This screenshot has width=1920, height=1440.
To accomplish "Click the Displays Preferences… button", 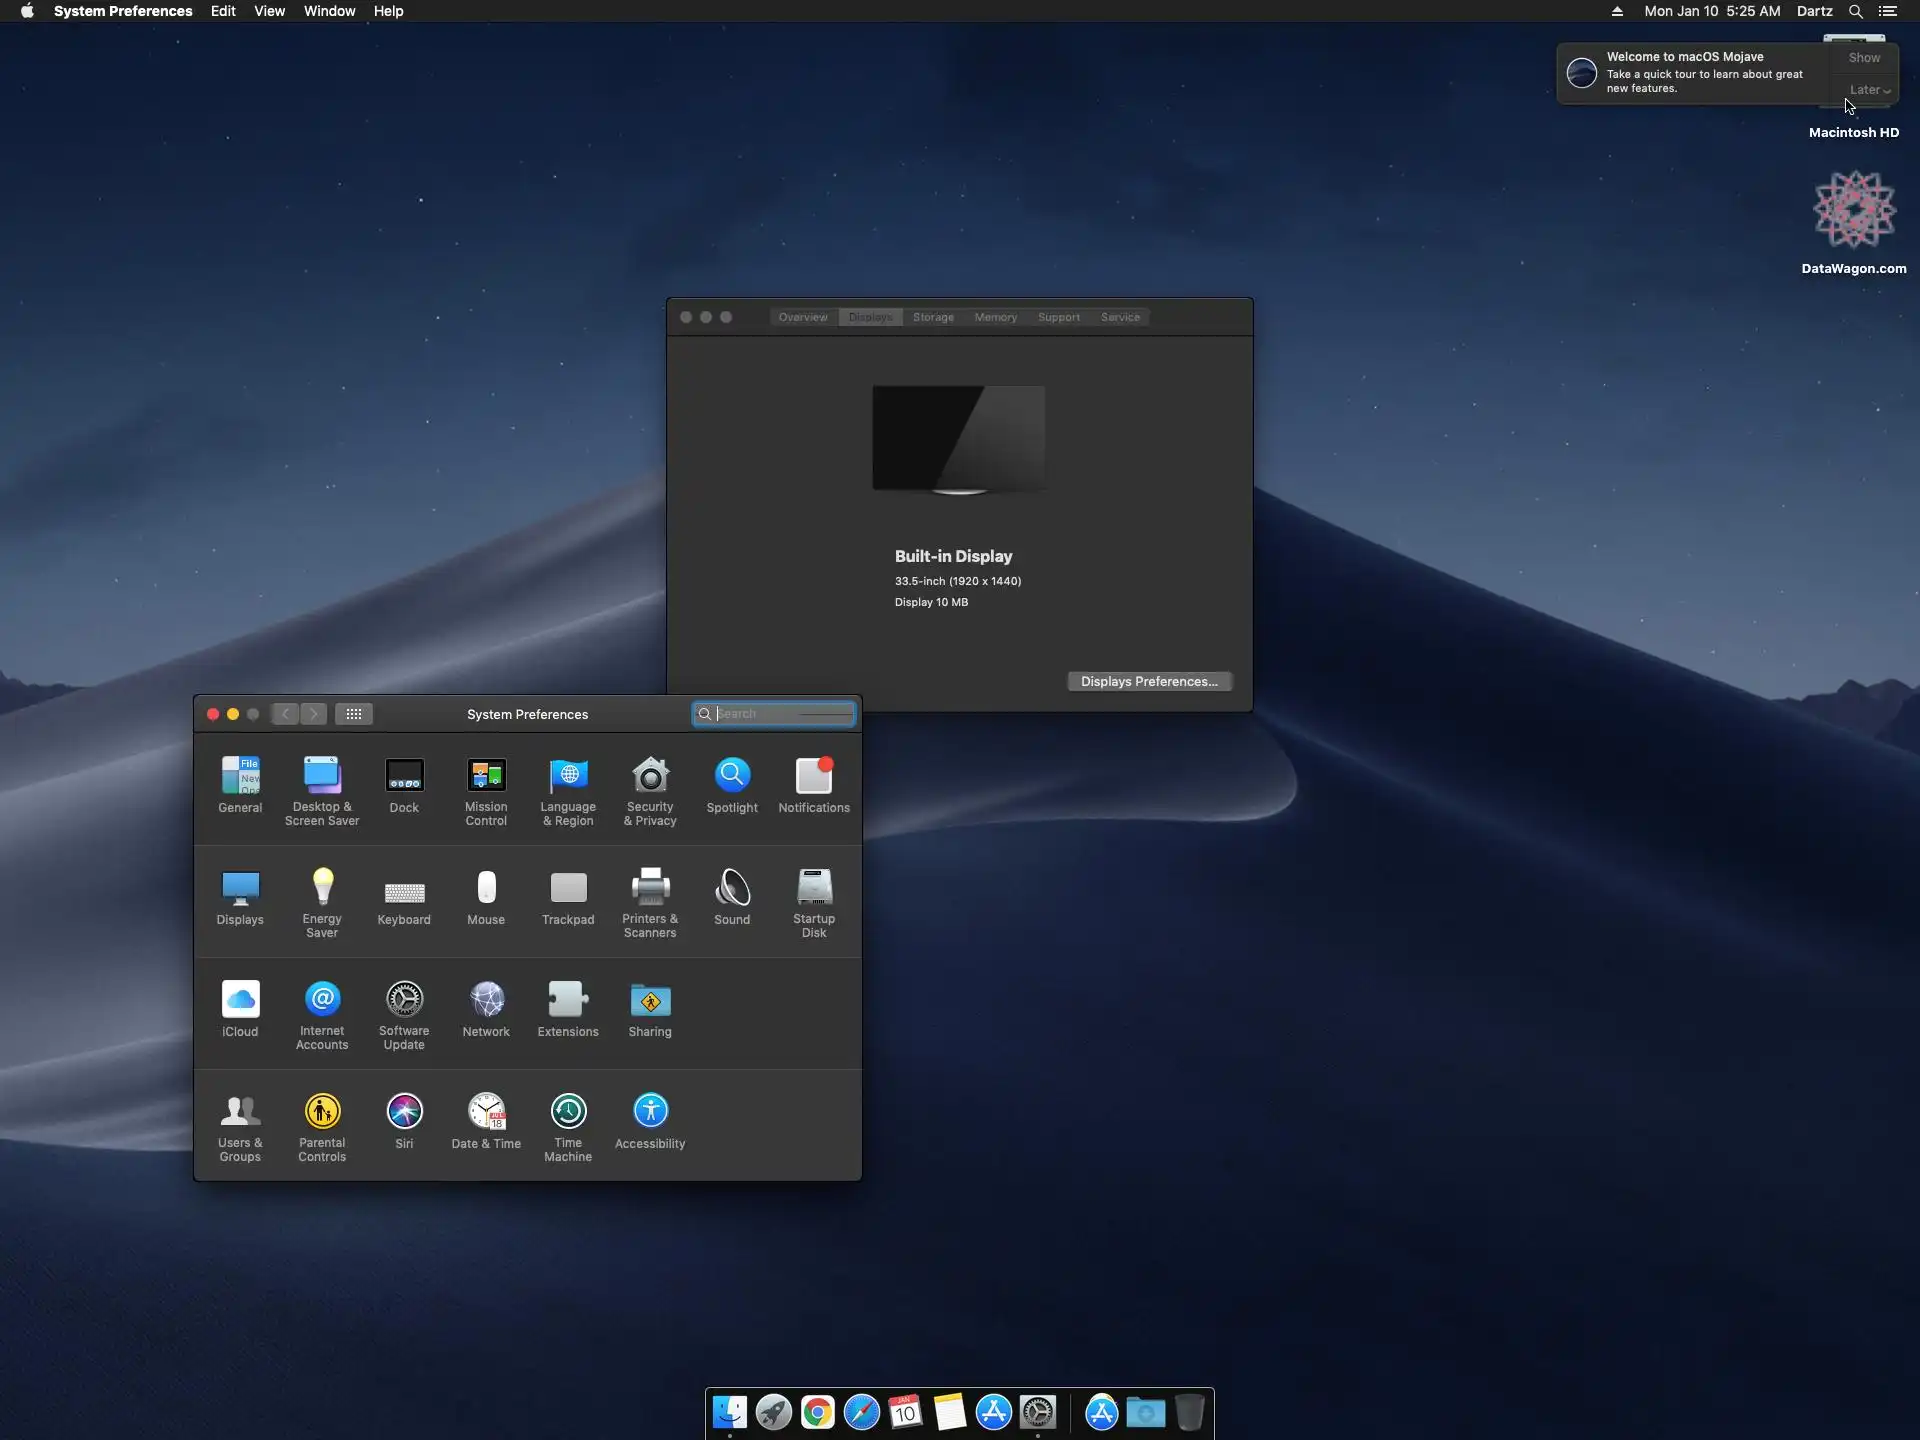I will tap(1149, 682).
